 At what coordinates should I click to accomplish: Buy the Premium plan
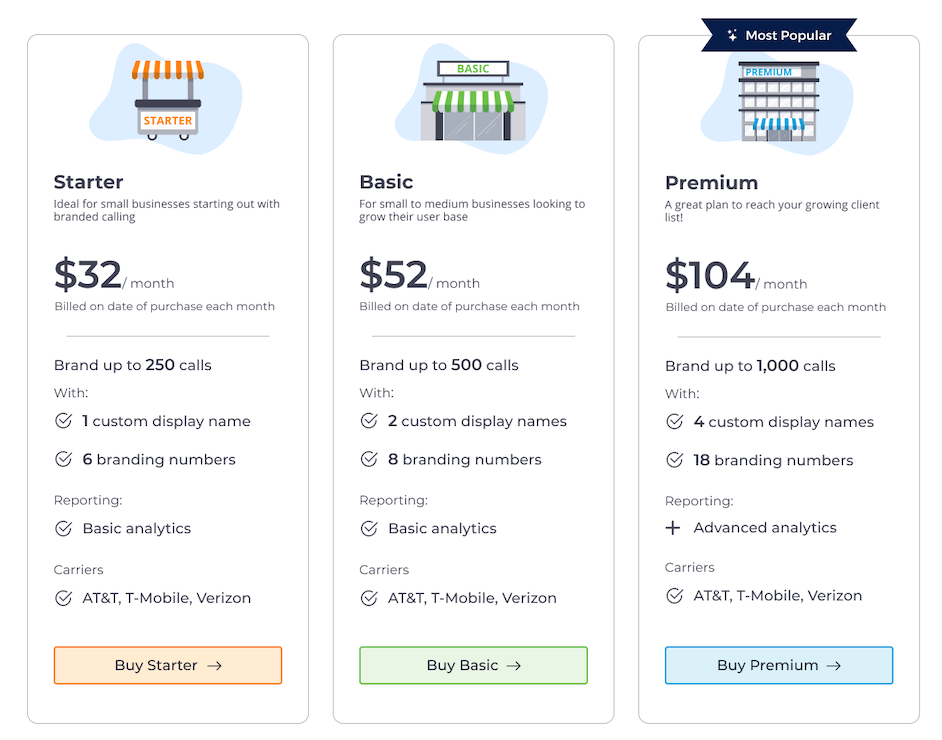779,665
